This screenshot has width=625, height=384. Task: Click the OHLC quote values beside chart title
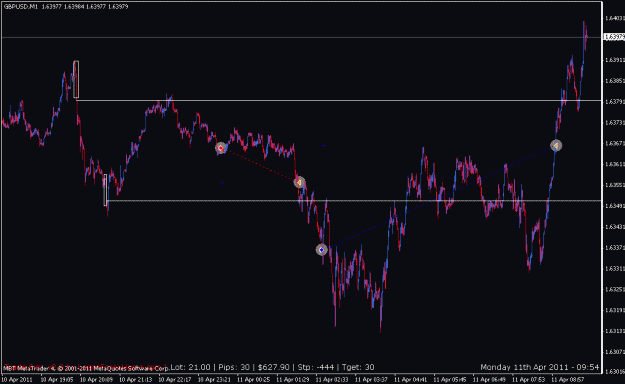click(x=85, y=6)
